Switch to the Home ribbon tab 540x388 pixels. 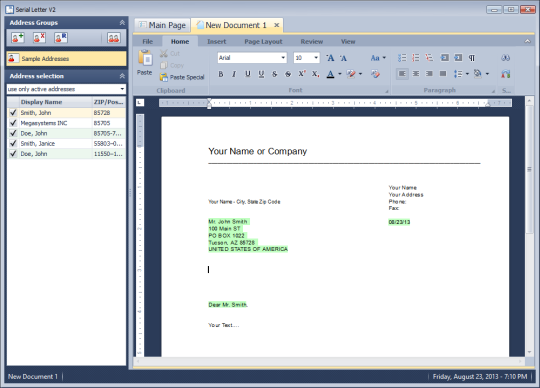tap(180, 42)
